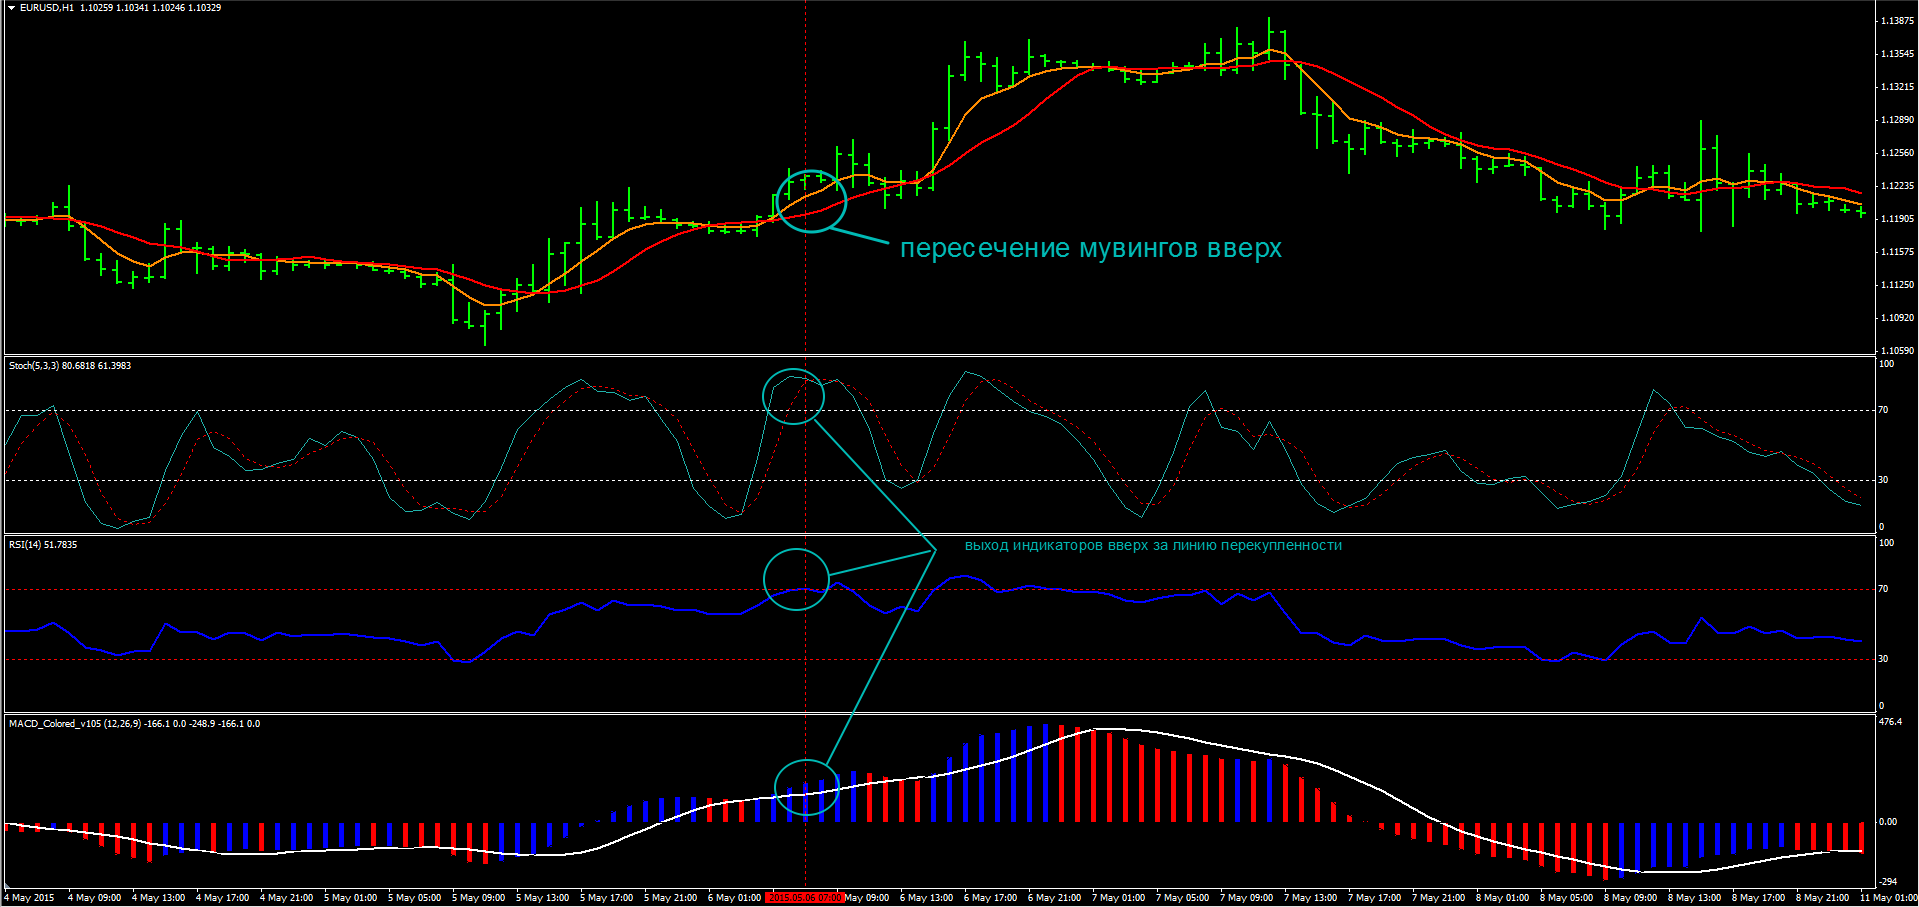This screenshot has height=907, width=1919.
Task: Click the 'пересечение мувингов вверх' text annotation
Action: (1090, 248)
